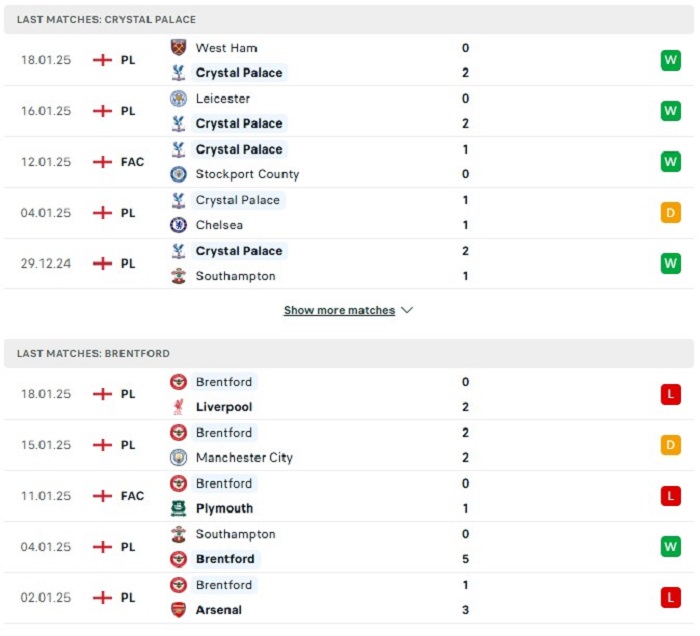The image size is (700, 636).
Task: Select the Last Matches: Brentford header
Action: tap(349, 353)
